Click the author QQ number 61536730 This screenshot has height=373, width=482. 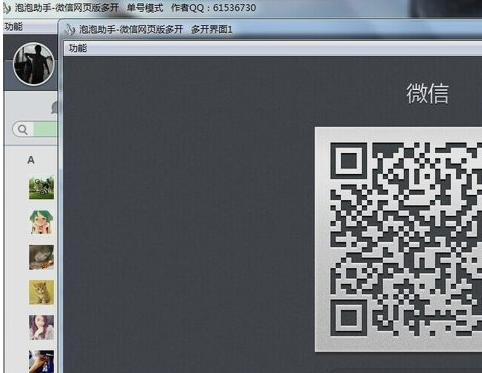coord(235,7)
